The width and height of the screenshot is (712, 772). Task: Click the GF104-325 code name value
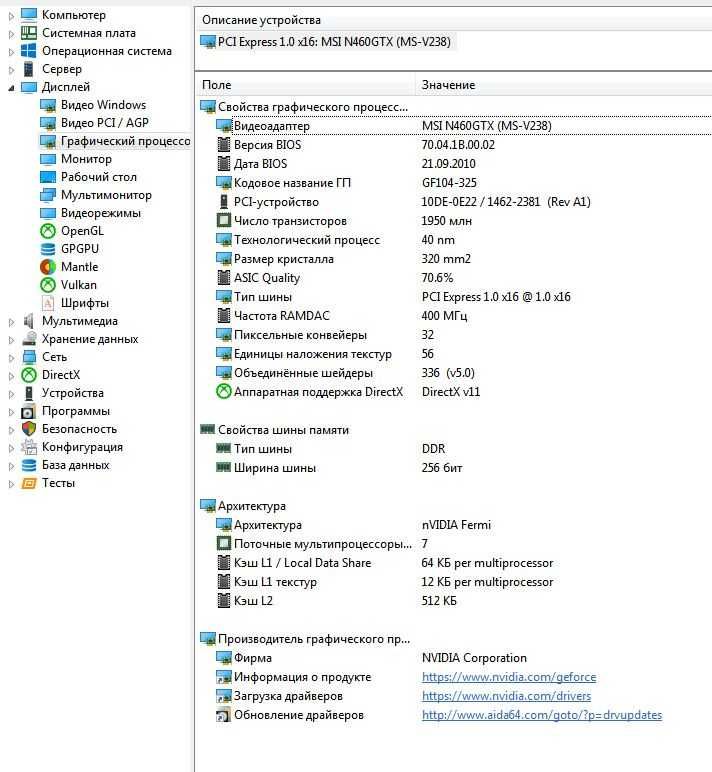click(x=449, y=183)
